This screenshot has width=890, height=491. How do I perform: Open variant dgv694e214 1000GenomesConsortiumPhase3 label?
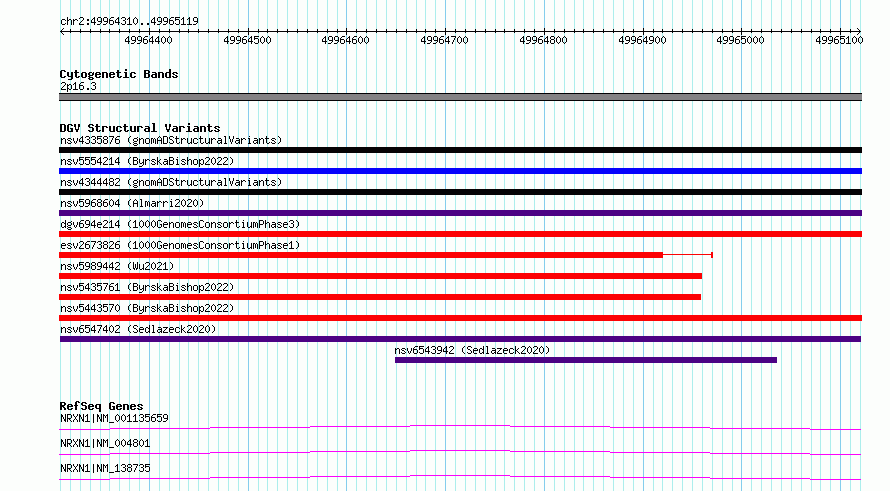click(x=180, y=224)
